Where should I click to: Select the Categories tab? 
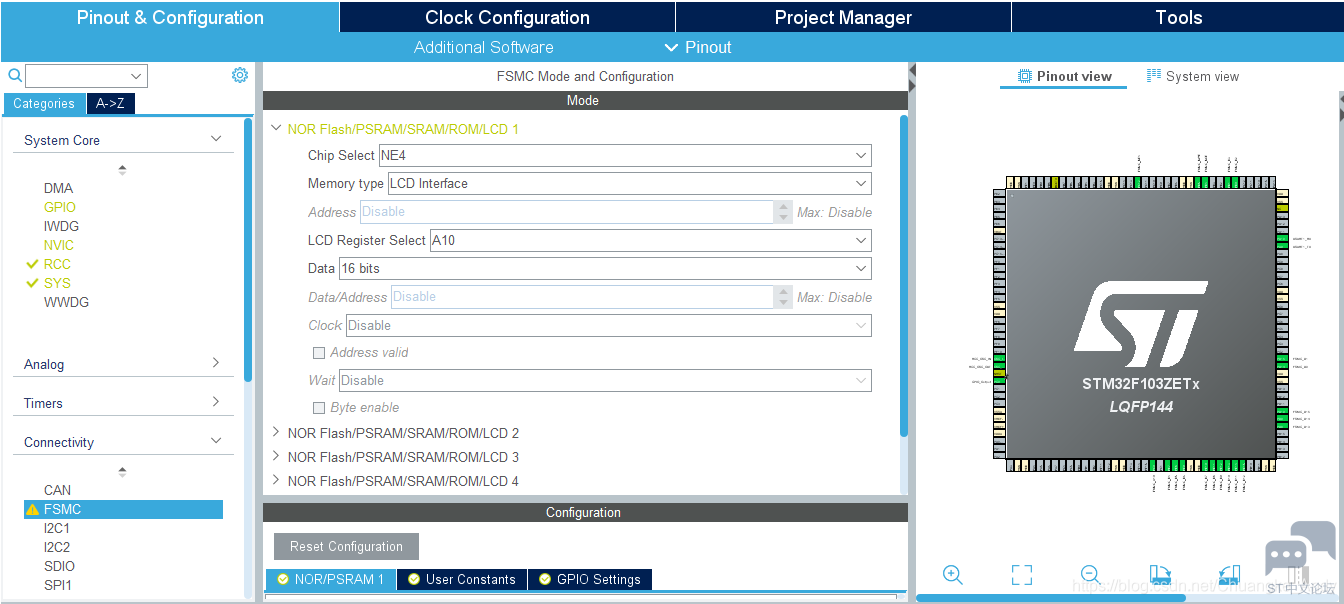pos(44,103)
